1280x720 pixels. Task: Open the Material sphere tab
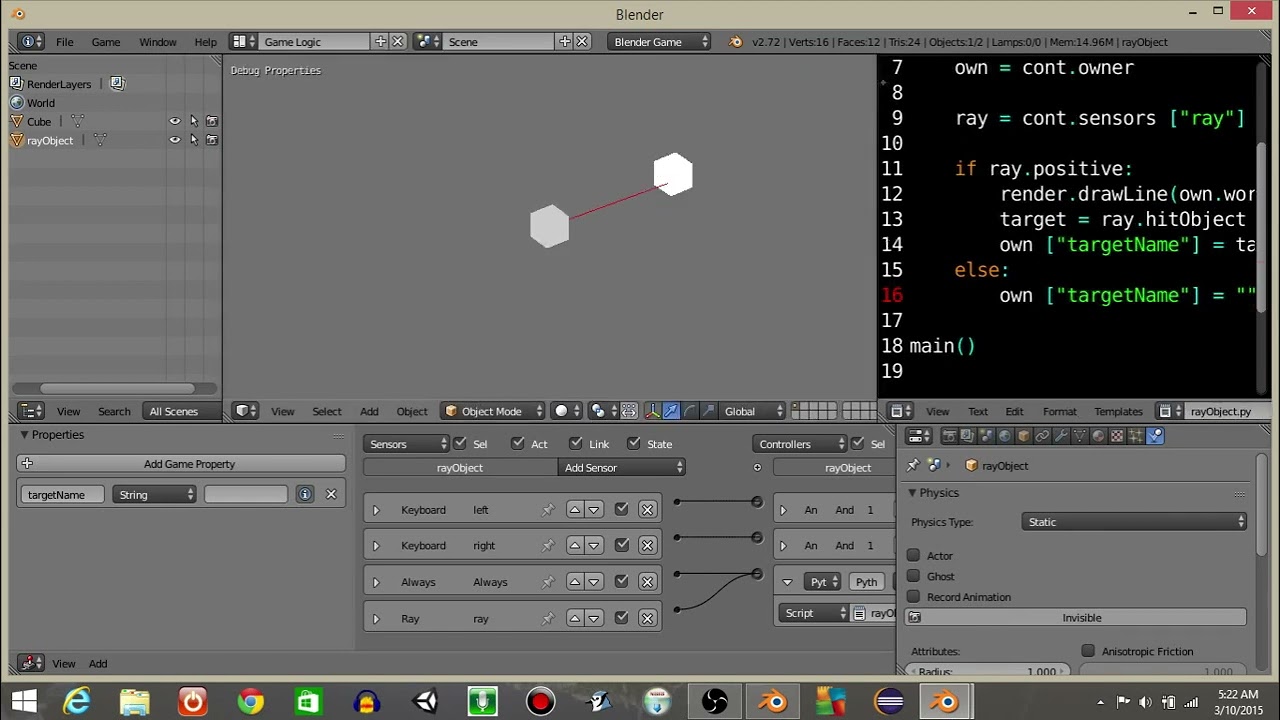[x=1098, y=435]
